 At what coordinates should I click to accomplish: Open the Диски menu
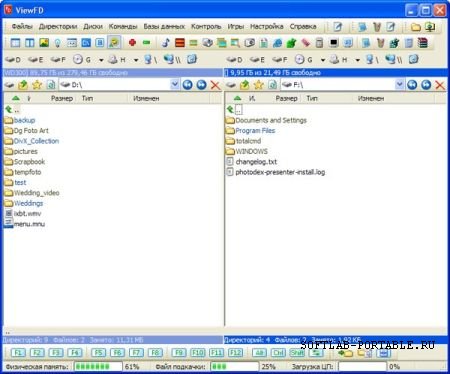coord(93,26)
